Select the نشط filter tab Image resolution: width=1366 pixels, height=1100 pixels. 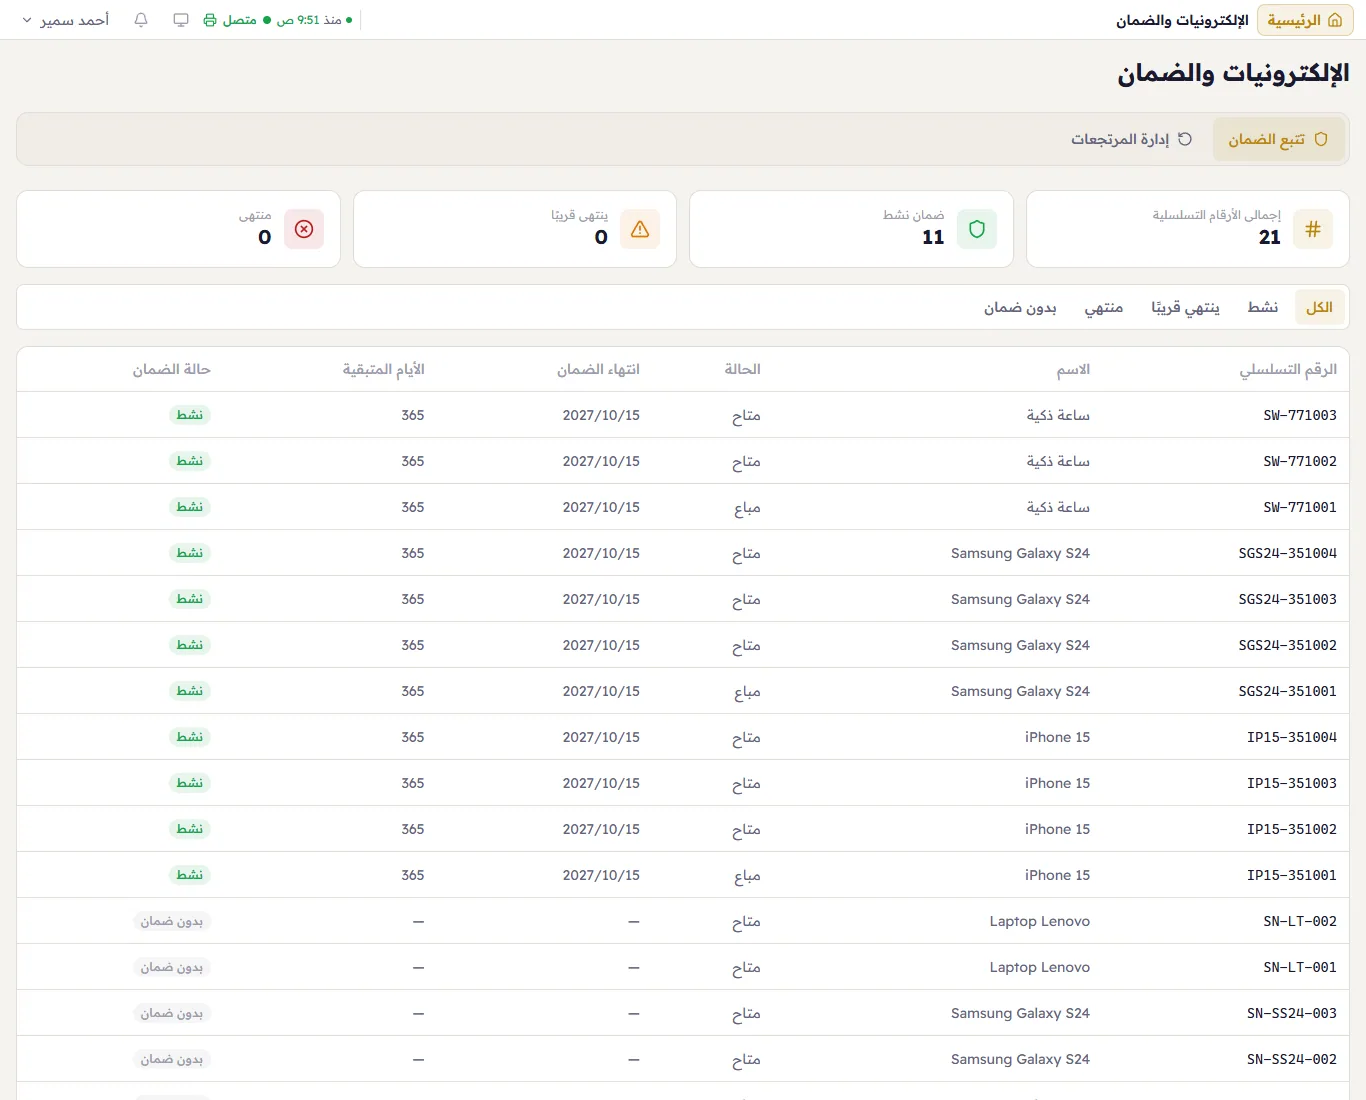pos(1263,307)
